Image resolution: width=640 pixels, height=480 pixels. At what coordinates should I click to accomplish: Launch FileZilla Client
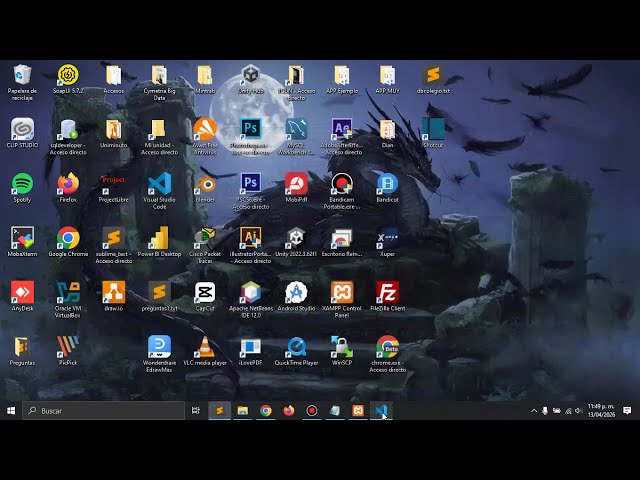pyautogui.click(x=387, y=296)
